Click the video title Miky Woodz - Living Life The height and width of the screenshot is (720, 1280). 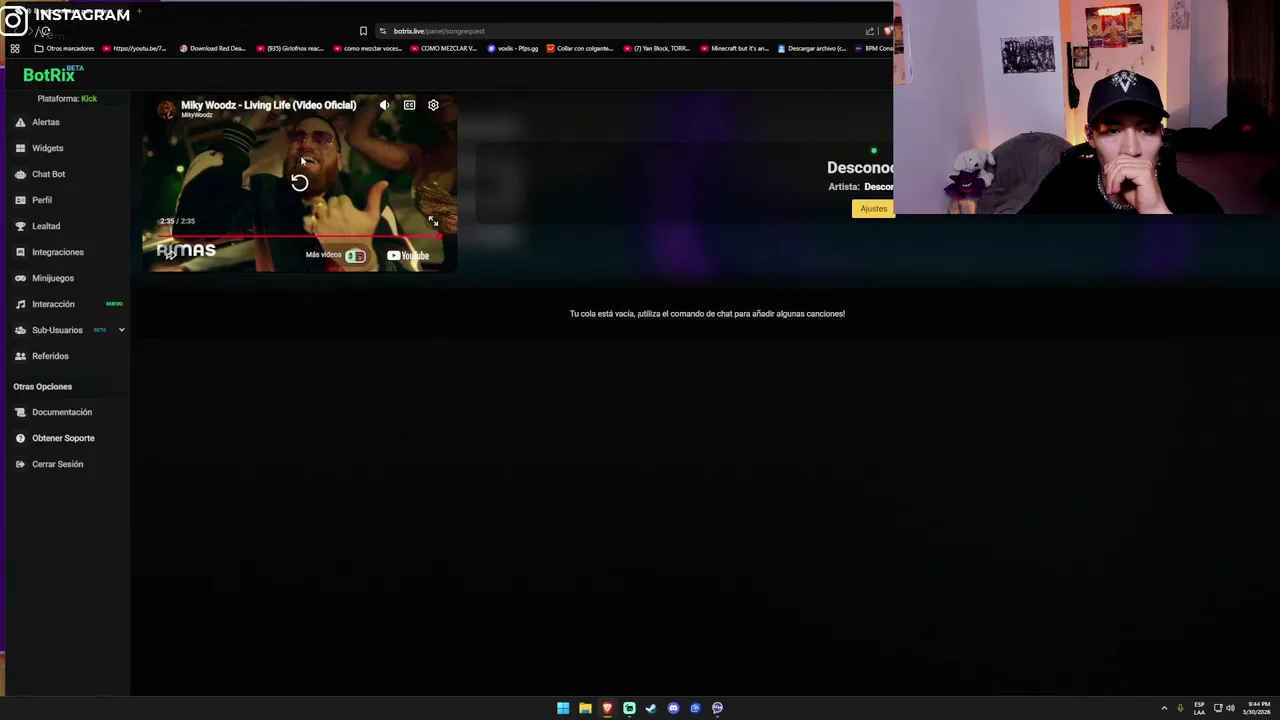(268, 105)
